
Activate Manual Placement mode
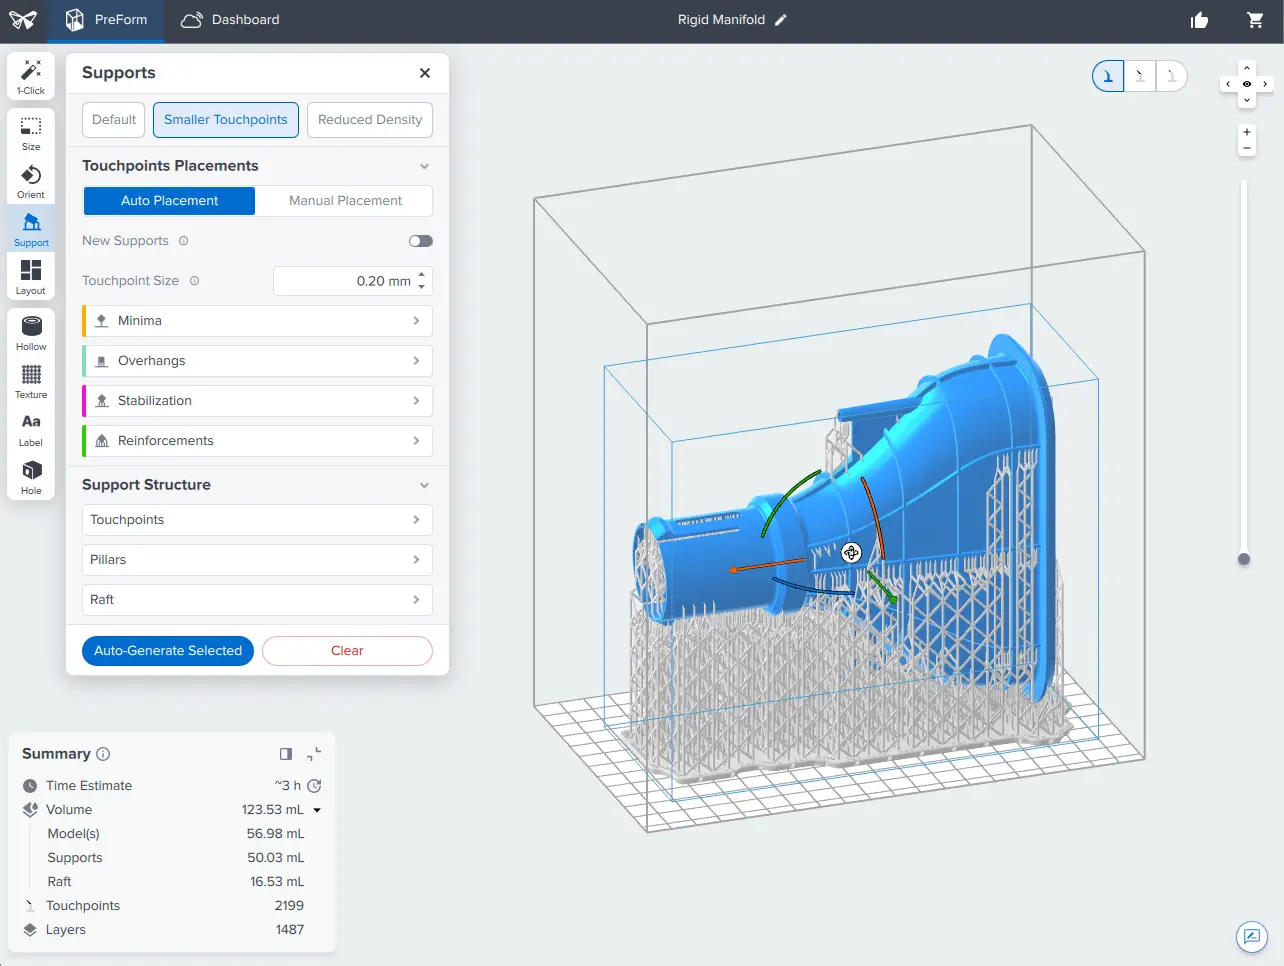pyautogui.click(x=343, y=200)
